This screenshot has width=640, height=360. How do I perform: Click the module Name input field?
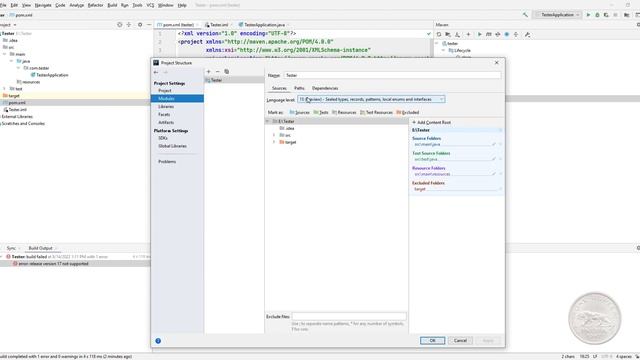[392, 76]
